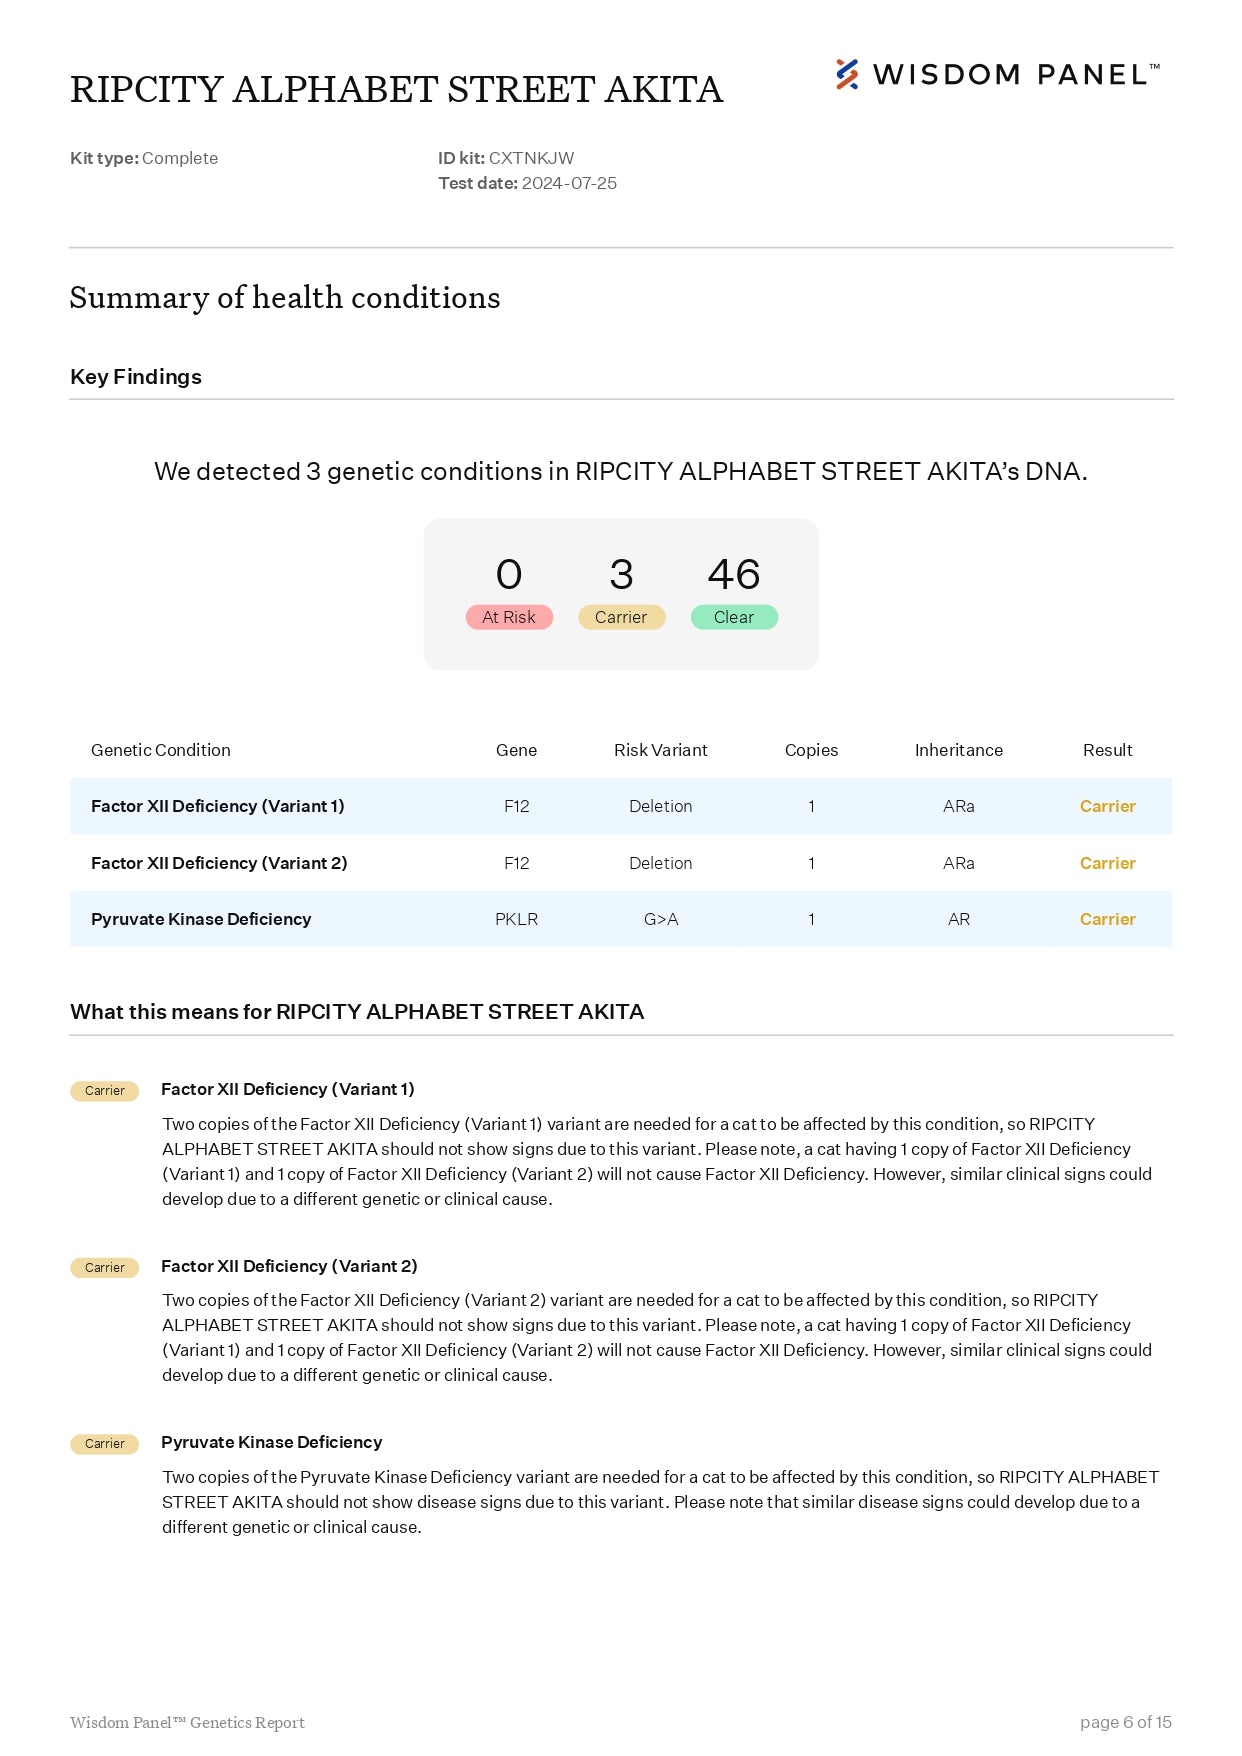Click the Wisdom Panel brand name text
Screen dimensions: 1242x1756
click(x=1016, y=75)
